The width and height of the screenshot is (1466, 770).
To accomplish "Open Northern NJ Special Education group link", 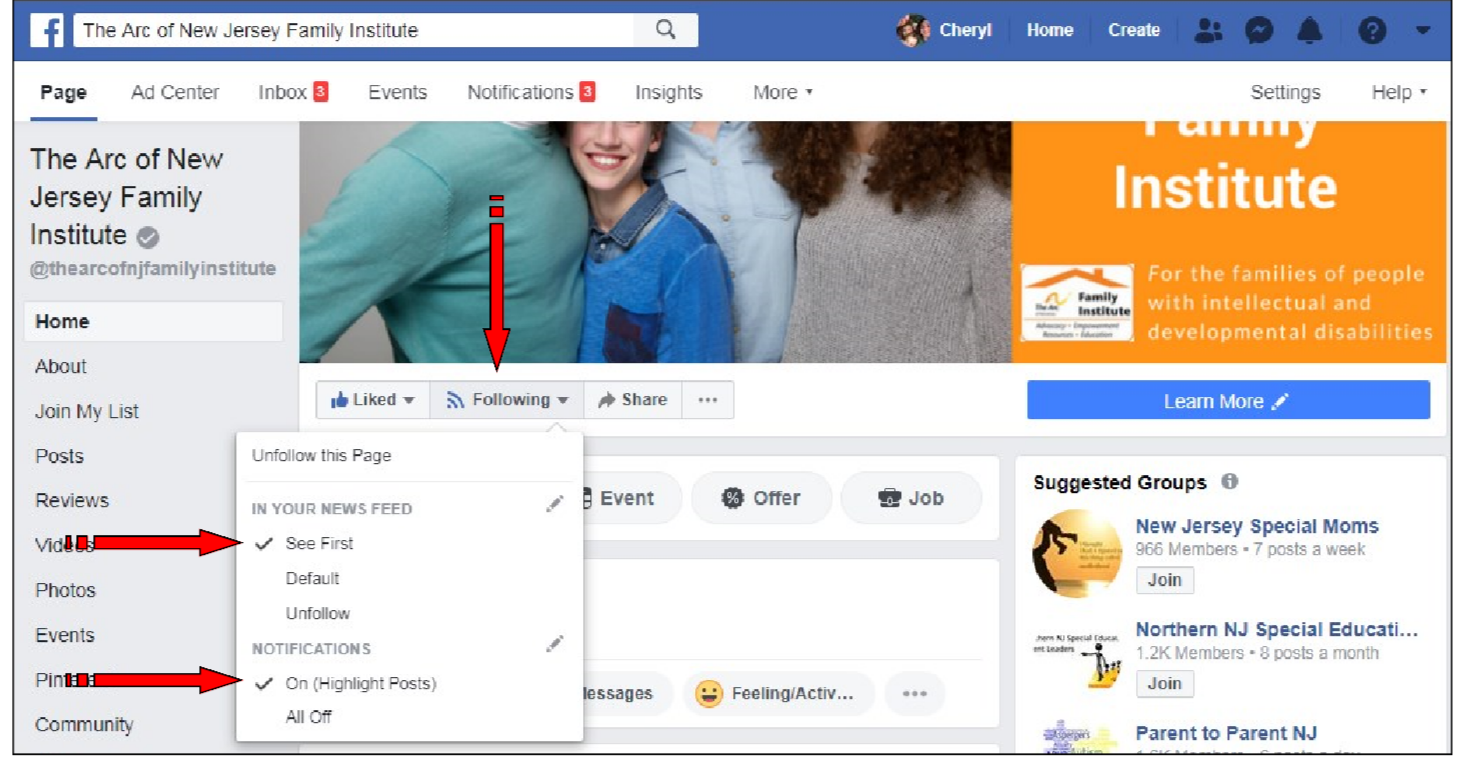I will point(1277,630).
